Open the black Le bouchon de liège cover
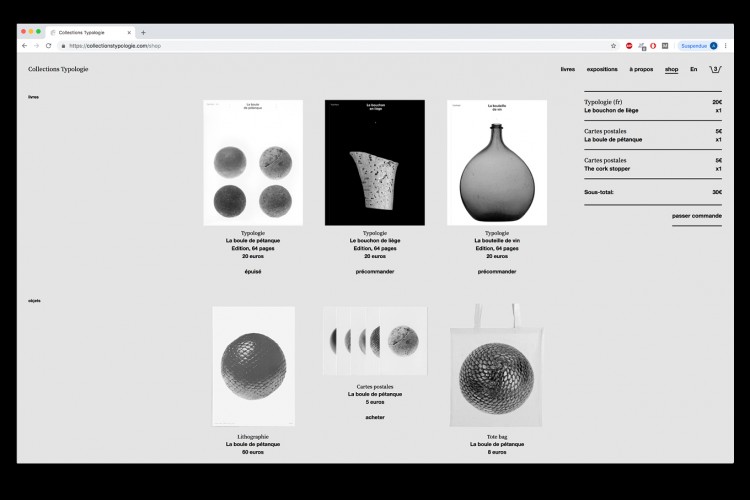This screenshot has height=500, width=750. (x=375, y=163)
